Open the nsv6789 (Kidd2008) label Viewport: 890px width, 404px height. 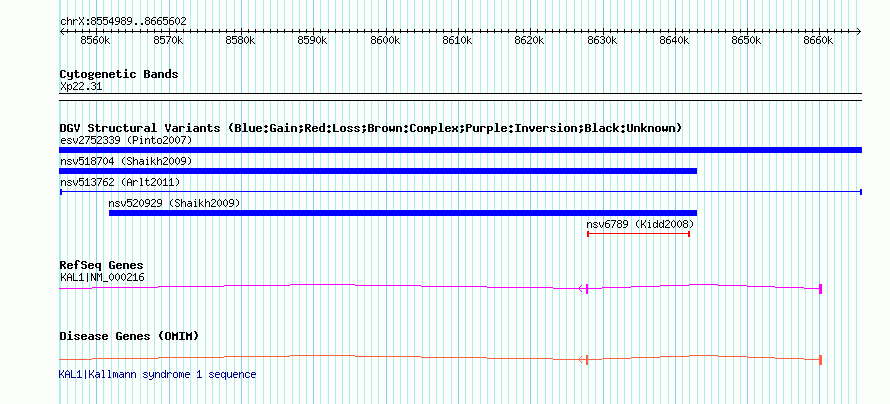pos(640,224)
